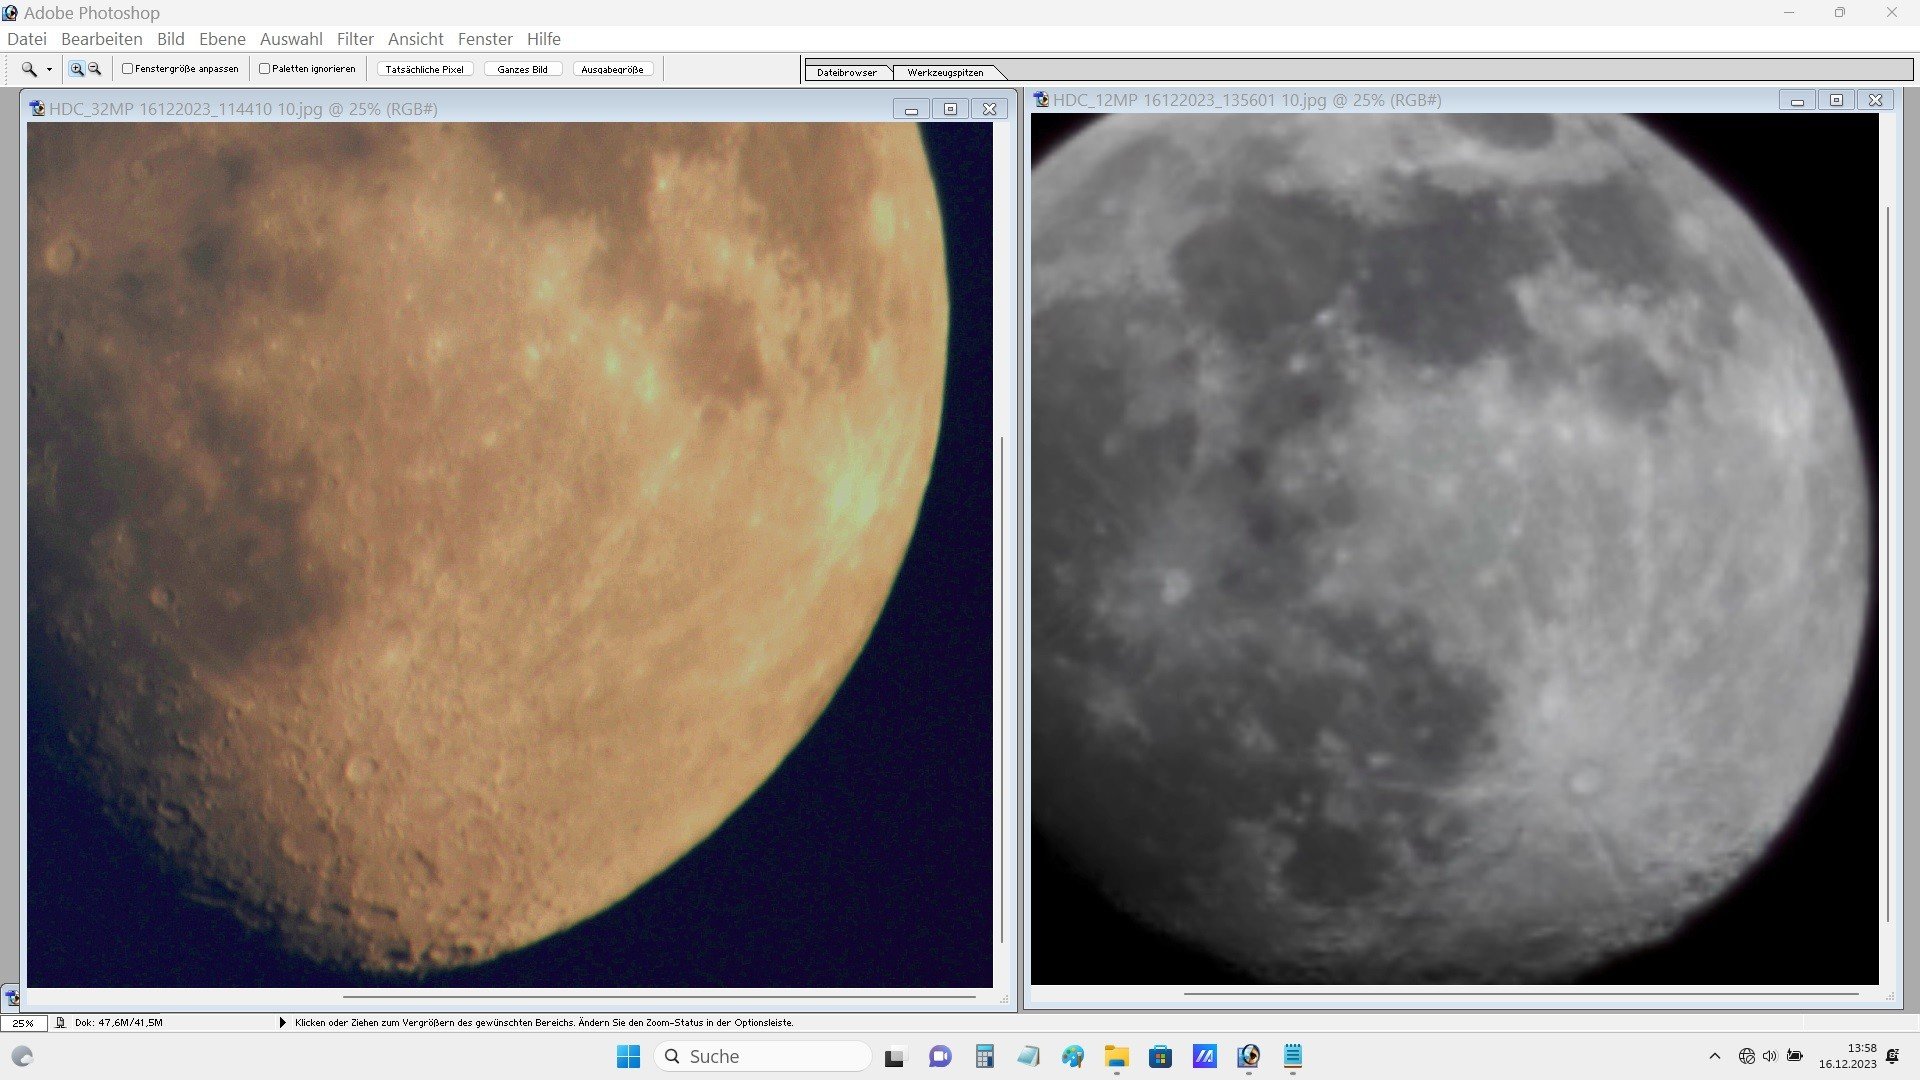The height and width of the screenshot is (1080, 1920).
Task: Click the Zoom tool preset icon
Action: point(29,69)
